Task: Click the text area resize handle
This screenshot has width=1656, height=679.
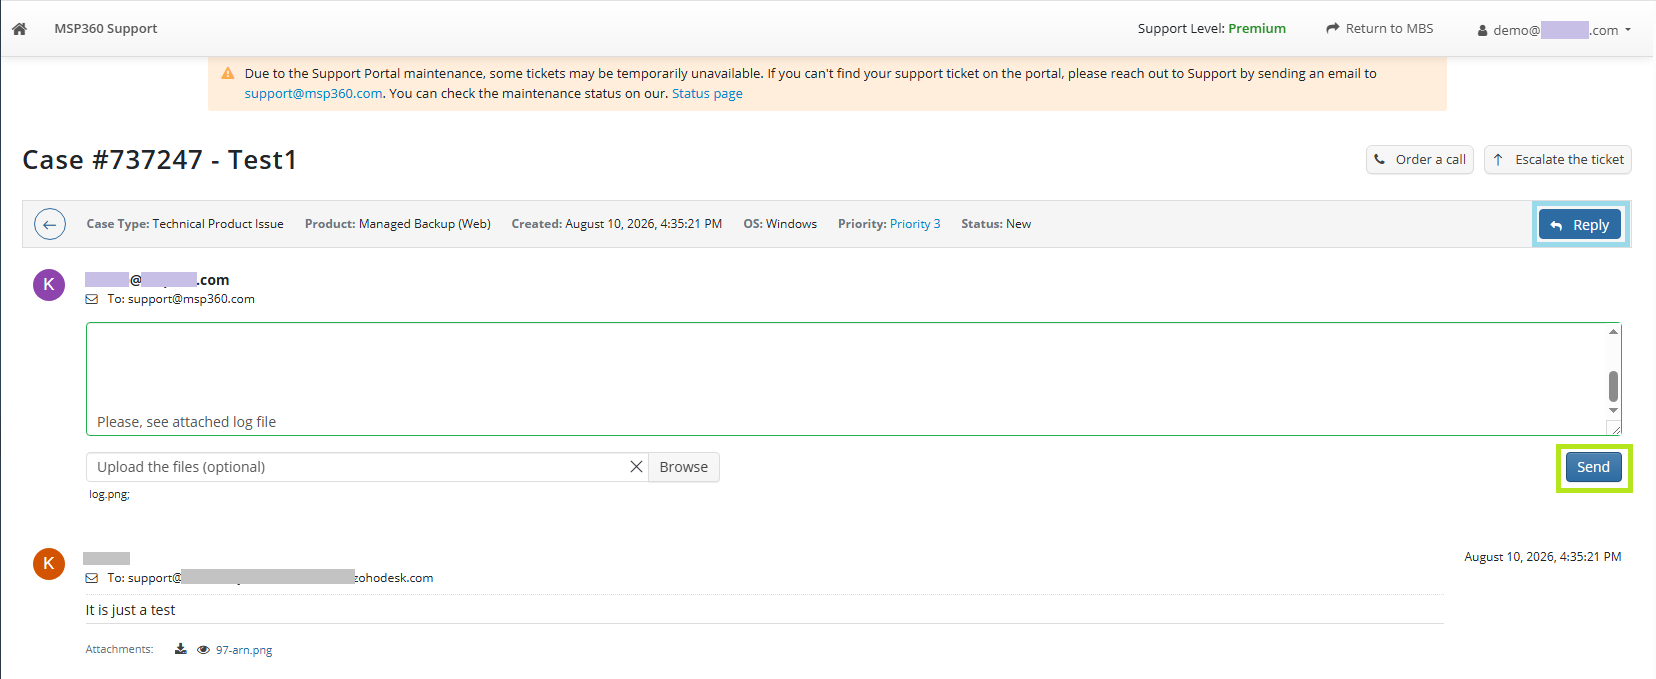Action: [x=1614, y=428]
